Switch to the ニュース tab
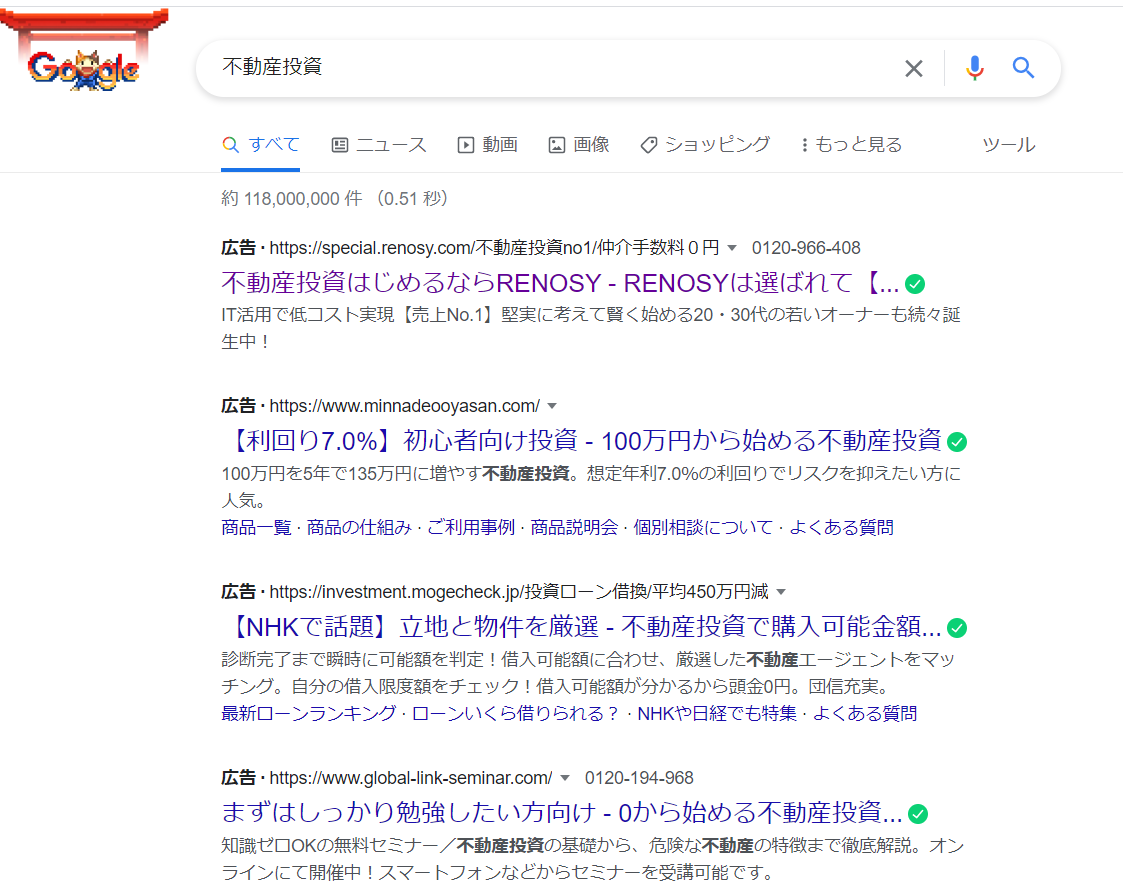Screen dimensions: 1123x886 click(x=379, y=145)
